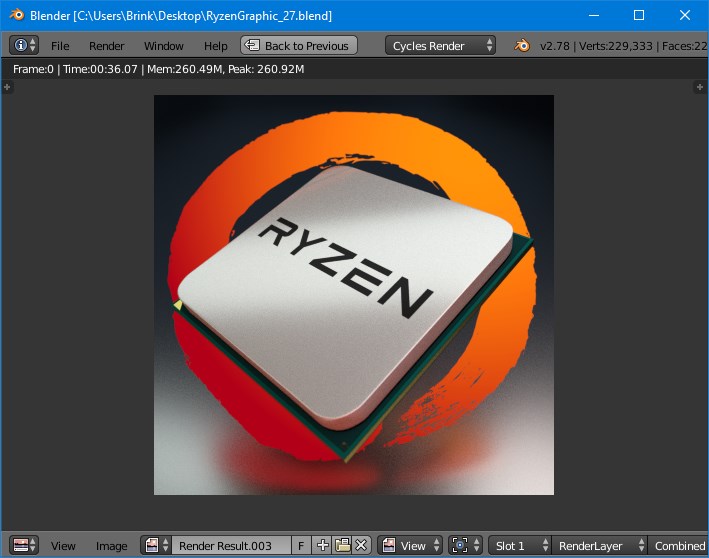Open the pivot point selector
Screen dimensions: 709x558
click(x=465, y=545)
